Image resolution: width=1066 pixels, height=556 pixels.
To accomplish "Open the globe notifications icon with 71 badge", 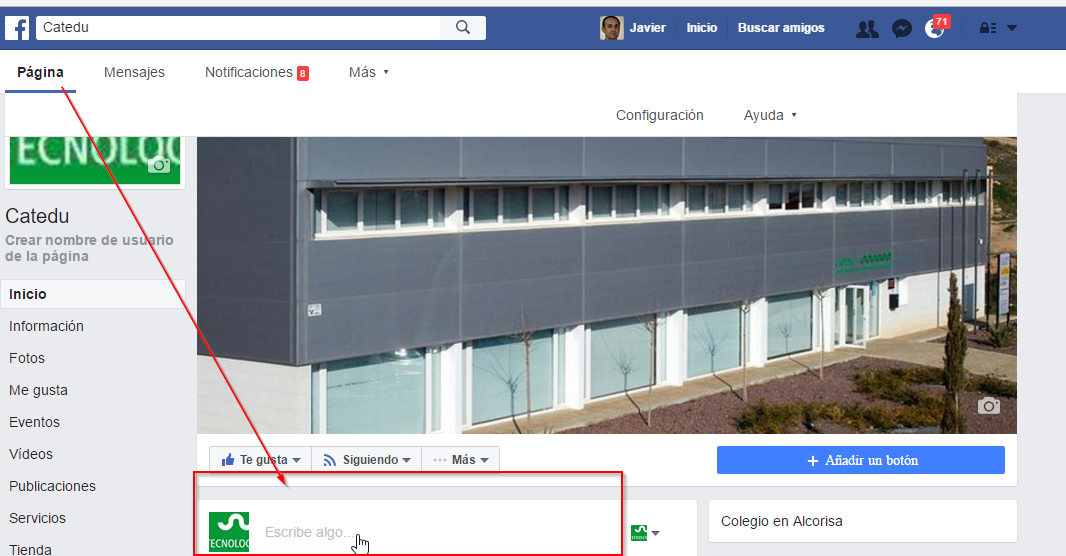I will click(934, 29).
